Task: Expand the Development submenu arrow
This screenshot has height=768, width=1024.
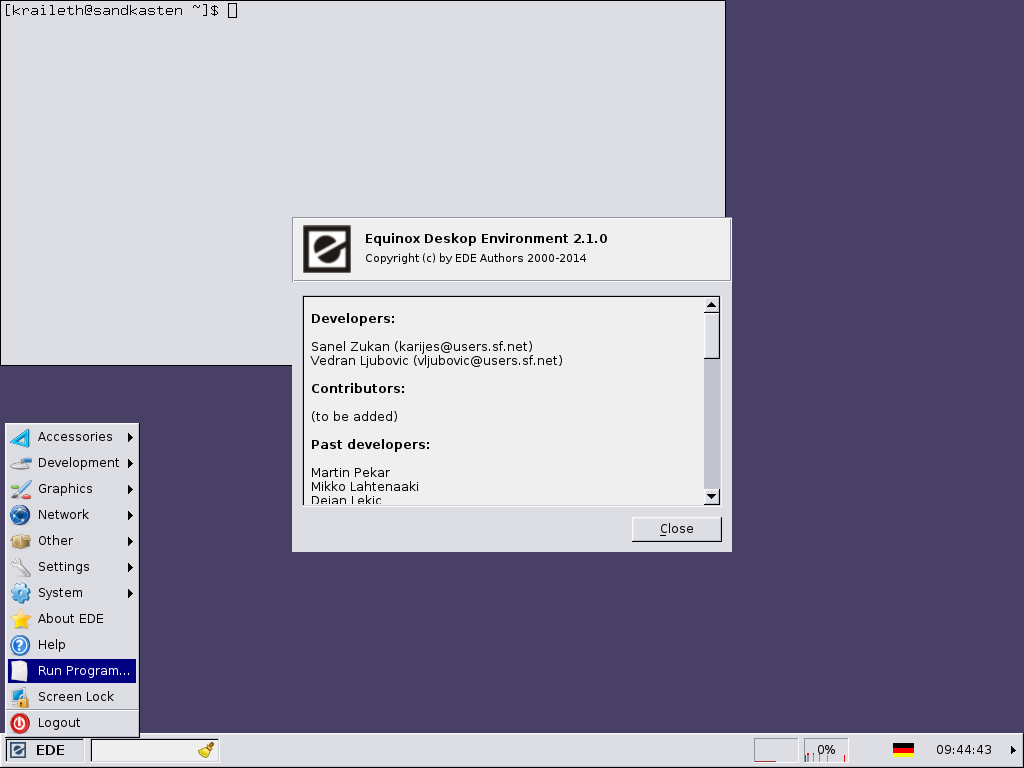Action: 130,463
